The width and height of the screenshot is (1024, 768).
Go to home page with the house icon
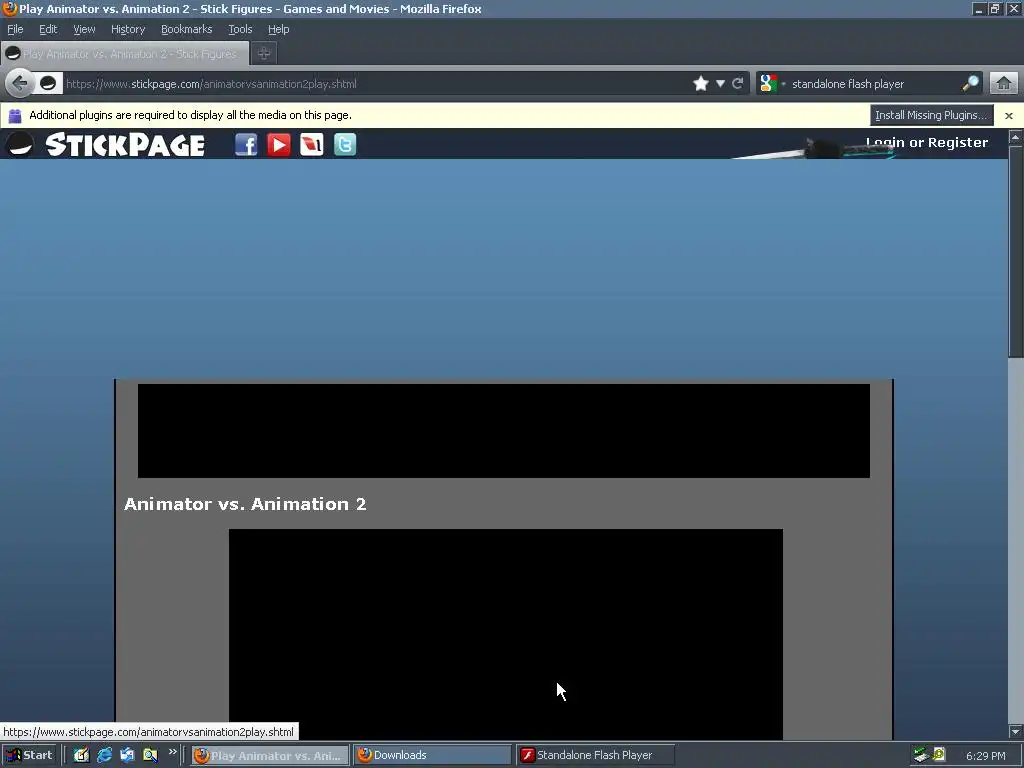pos(1004,84)
